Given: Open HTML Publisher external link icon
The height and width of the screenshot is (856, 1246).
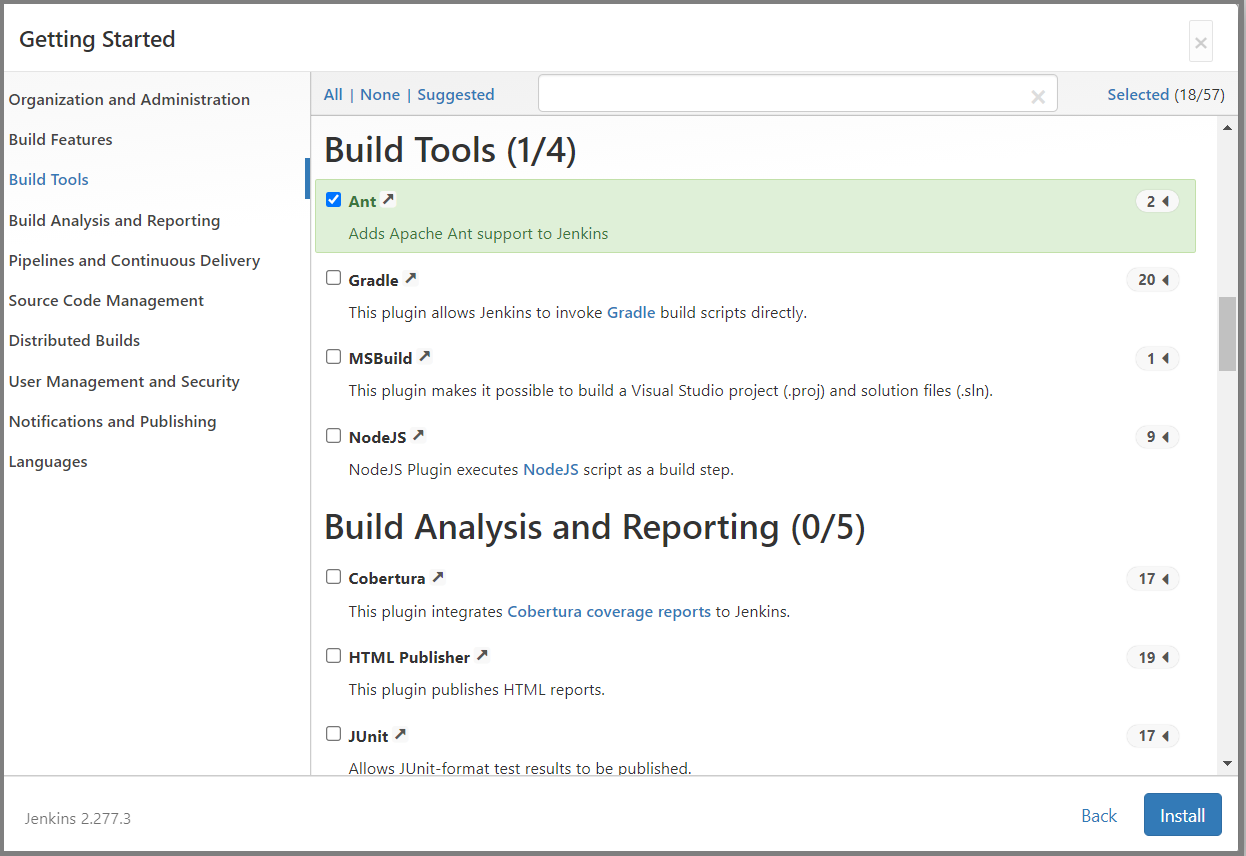Looking at the screenshot, I should coord(481,656).
